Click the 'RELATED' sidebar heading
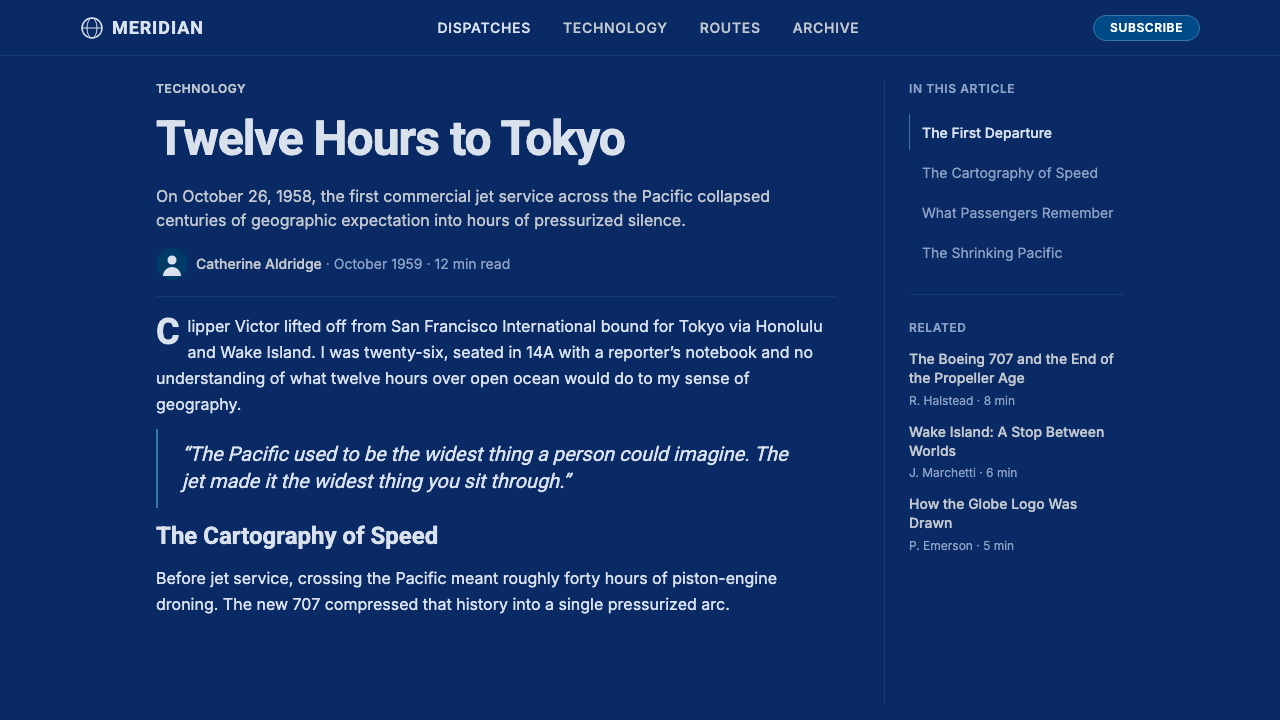The image size is (1280, 720). (x=937, y=328)
